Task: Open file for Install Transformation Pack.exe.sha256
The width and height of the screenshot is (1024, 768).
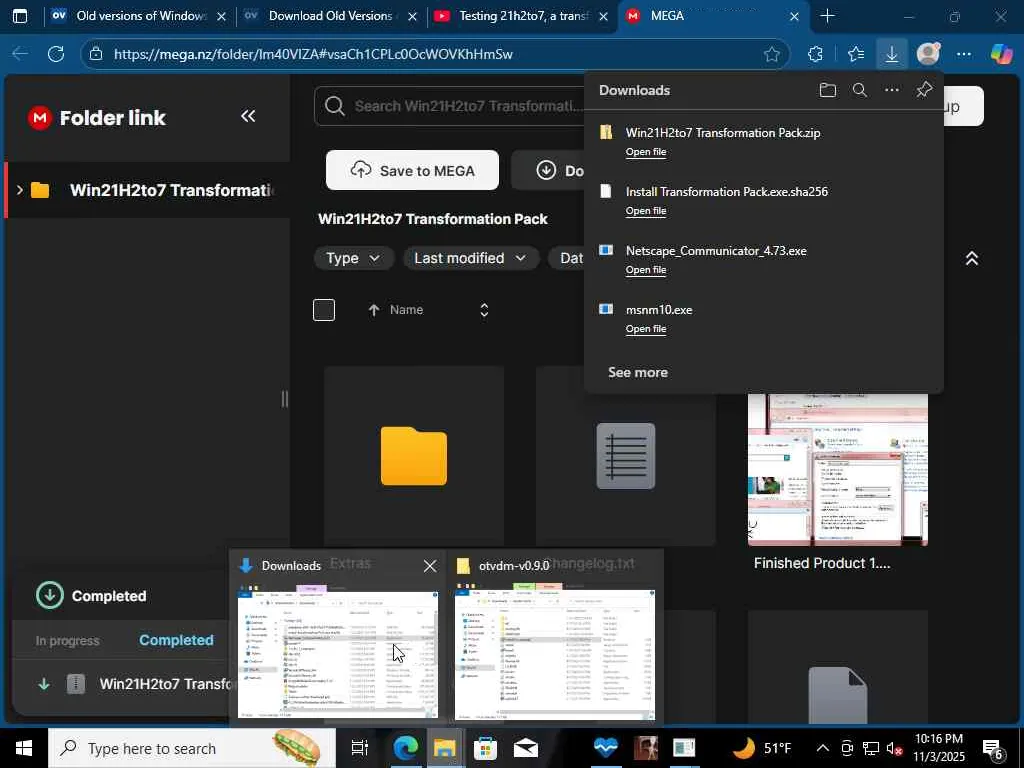Action: point(646,210)
